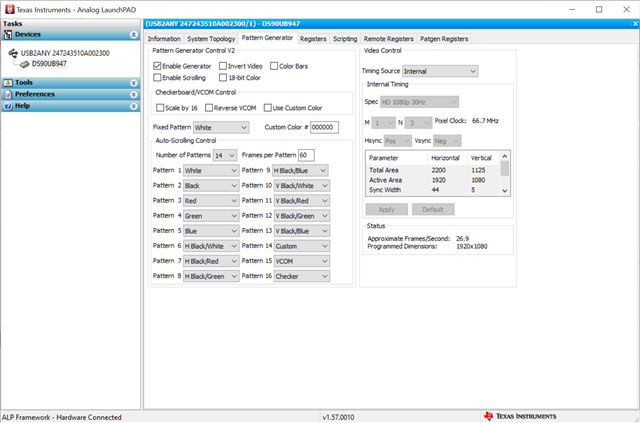Click the Help section header
Screen dimensions: 640x423
pyautogui.click(x=71, y=106)
